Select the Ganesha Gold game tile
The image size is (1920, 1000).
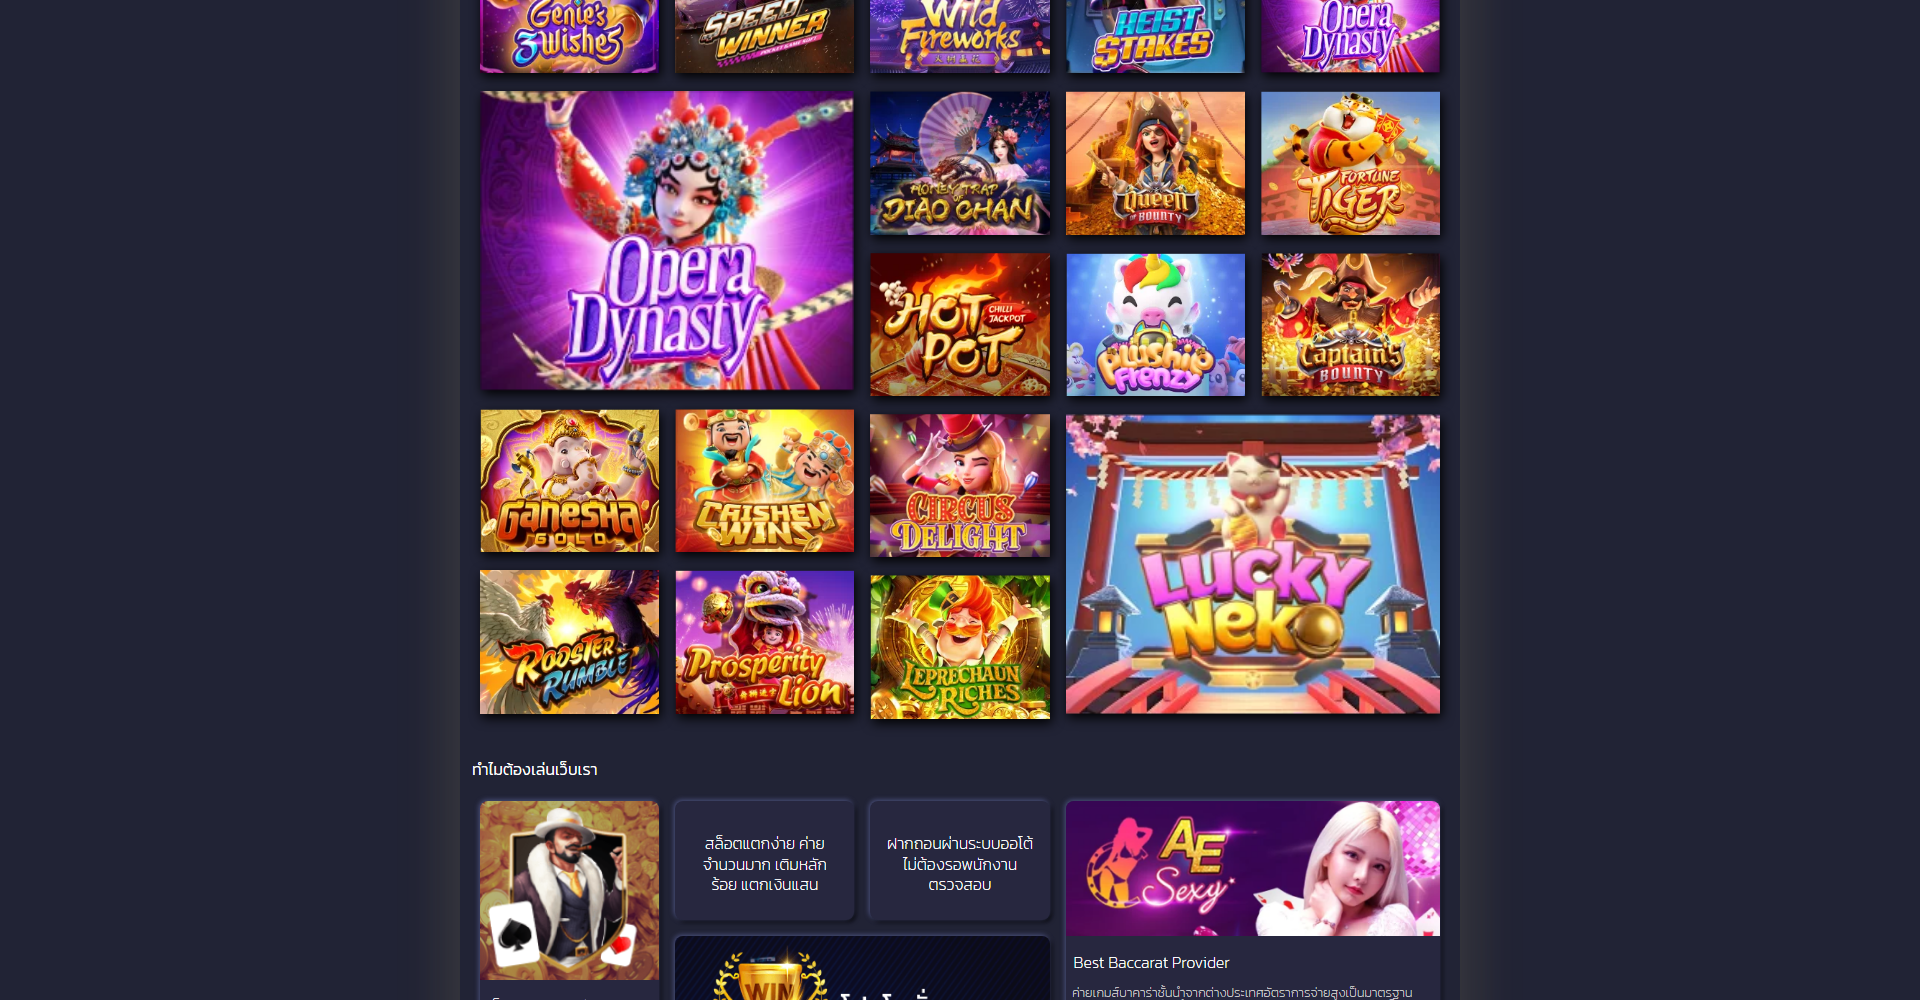(x=569, y=480)
